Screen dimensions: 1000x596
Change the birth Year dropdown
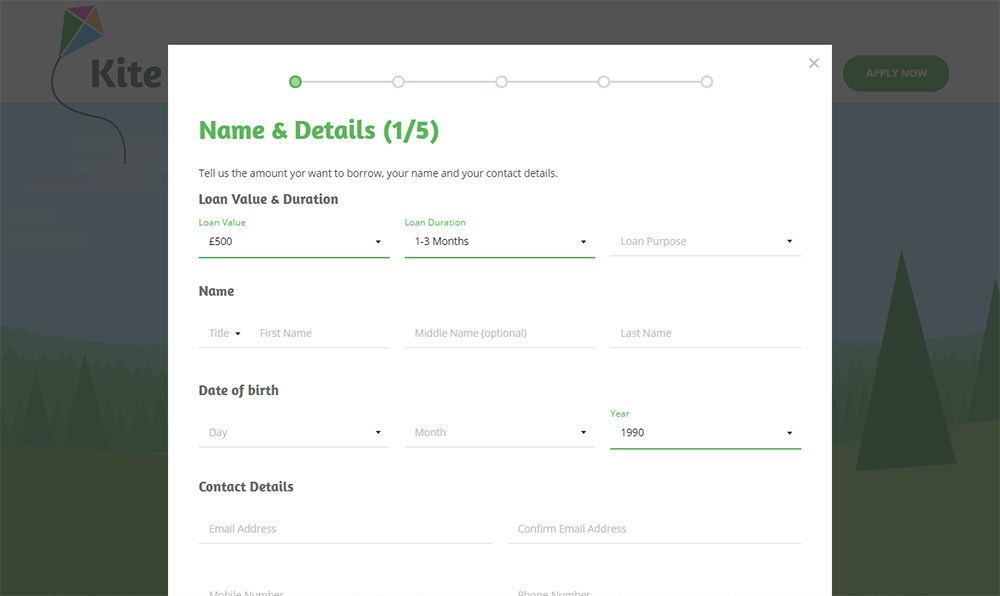(x=705, y=433)
